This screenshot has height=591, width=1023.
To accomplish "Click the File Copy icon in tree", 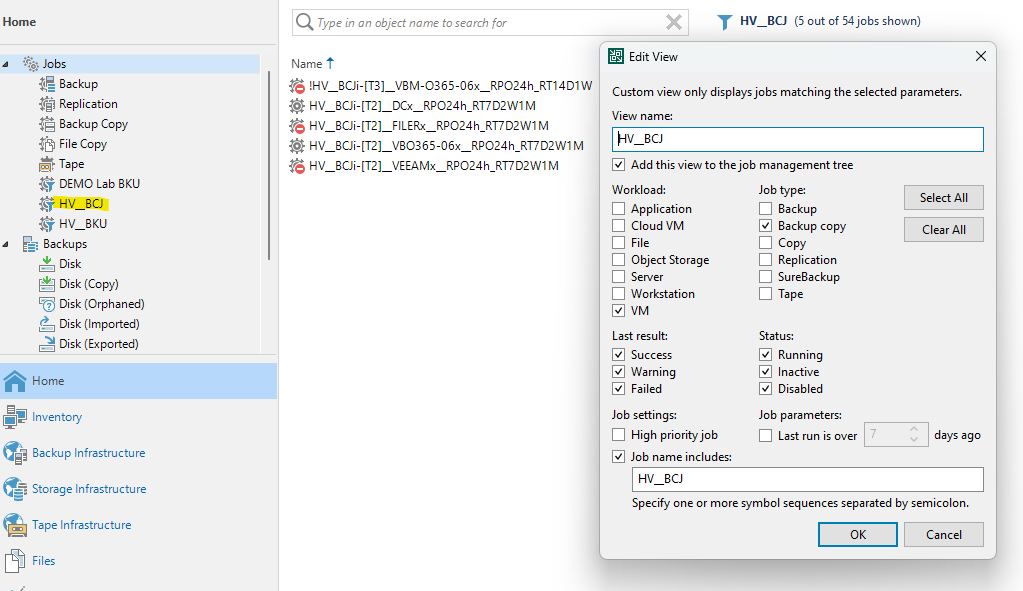I will coord(46,144).
